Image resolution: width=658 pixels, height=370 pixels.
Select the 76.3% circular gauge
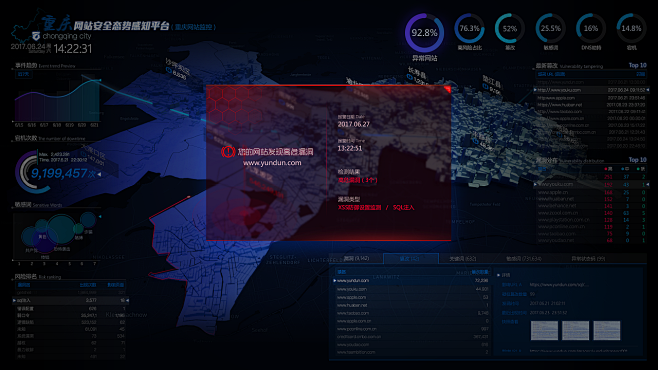[469, 29]
